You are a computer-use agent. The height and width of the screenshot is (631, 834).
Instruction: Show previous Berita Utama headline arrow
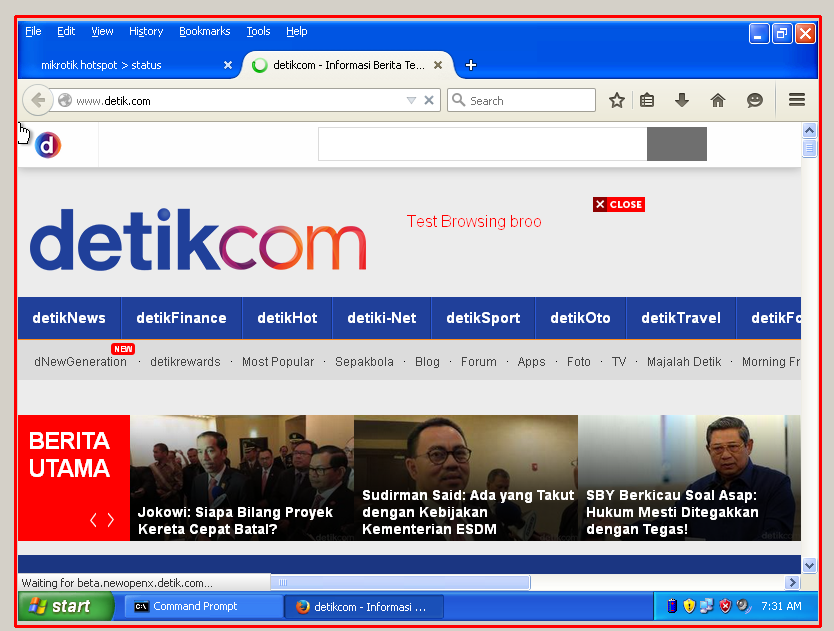(x=93, y=520)
